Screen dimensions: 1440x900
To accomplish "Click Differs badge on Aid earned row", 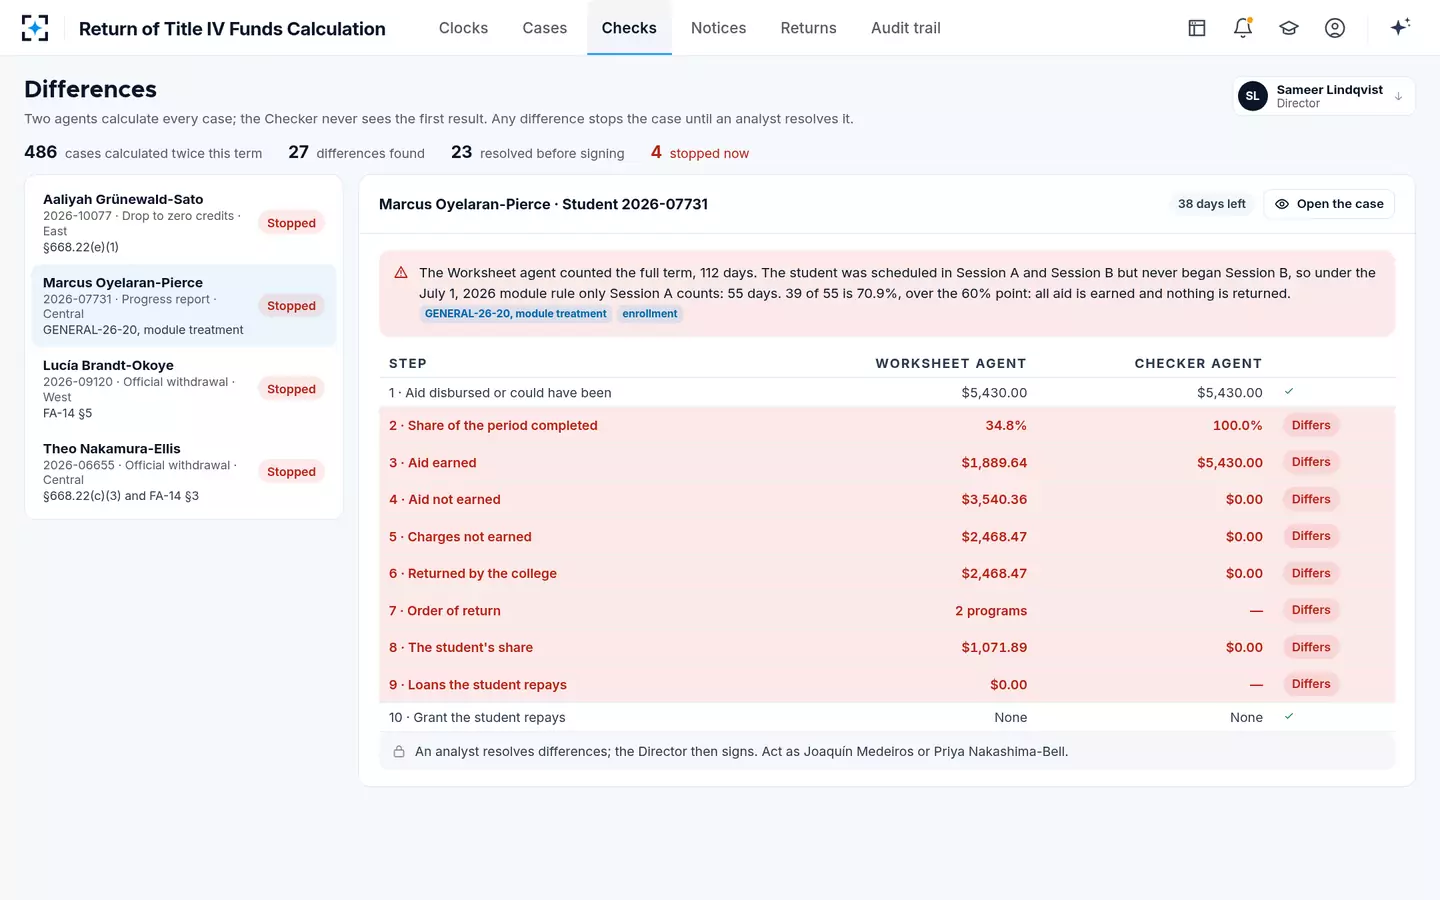I will pyautogui.click(x=1311, y=462).
